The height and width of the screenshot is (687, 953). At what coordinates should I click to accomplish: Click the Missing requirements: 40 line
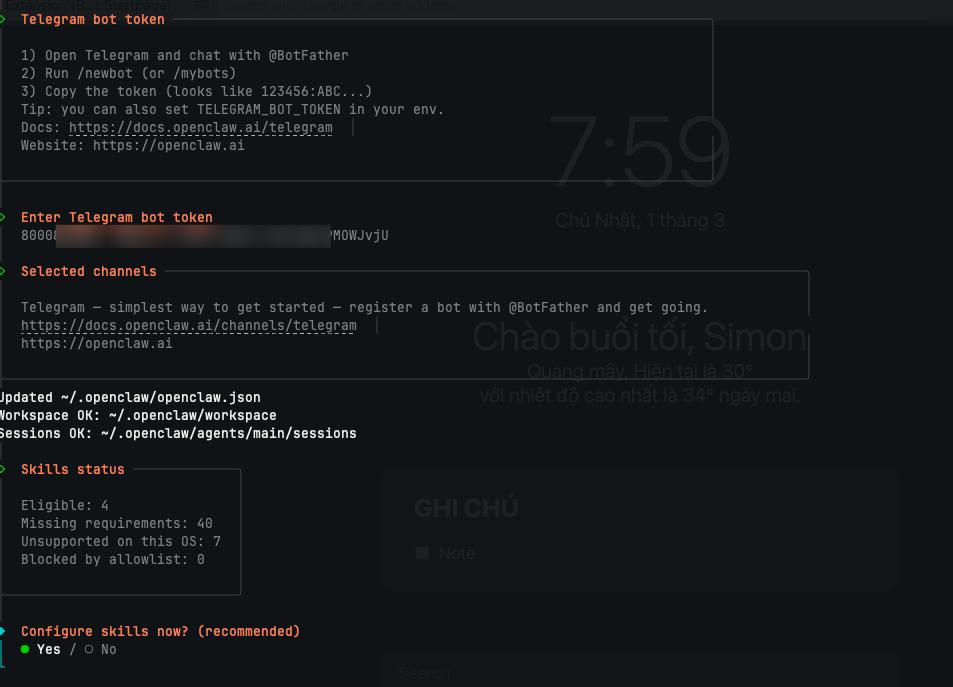coord(116,523)
